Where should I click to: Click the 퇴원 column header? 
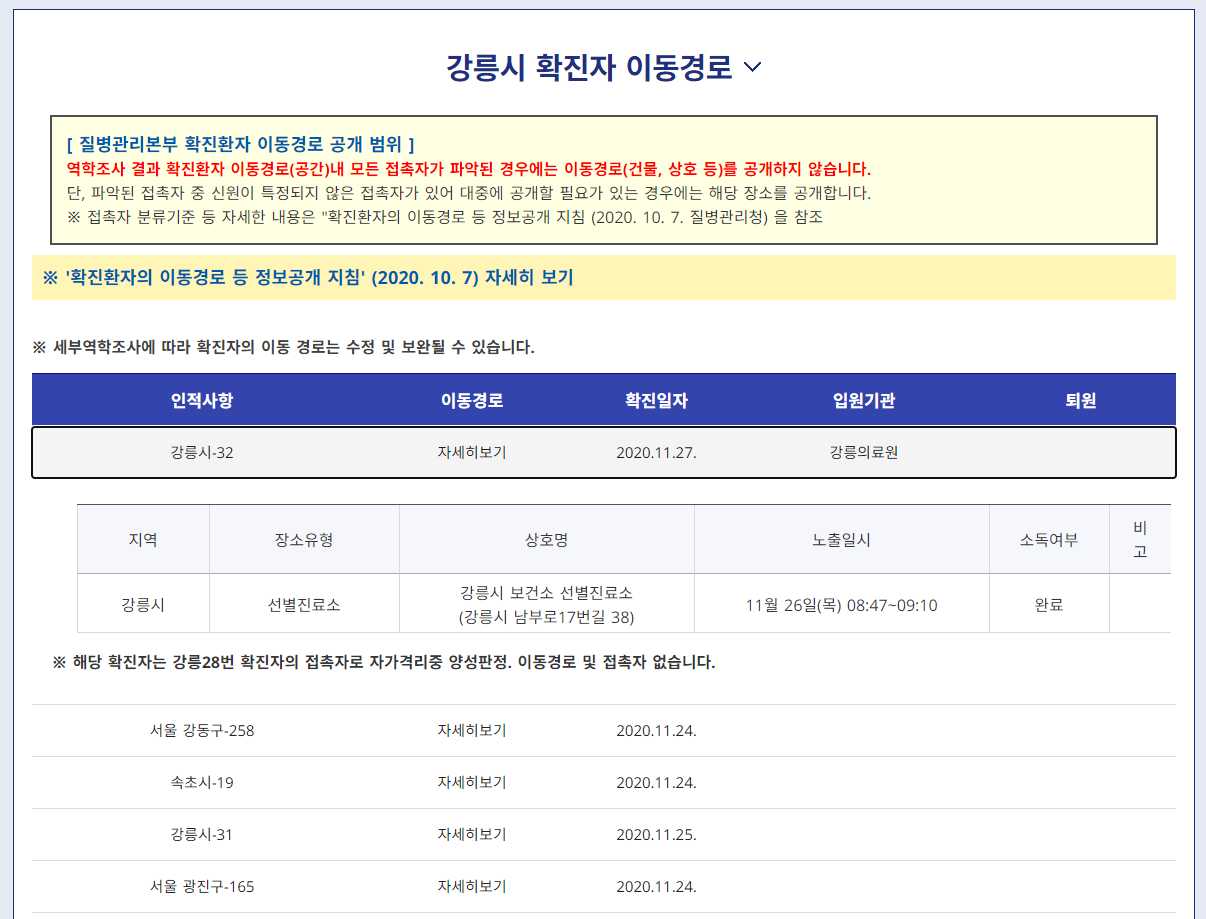click(x=1081, y=401)
